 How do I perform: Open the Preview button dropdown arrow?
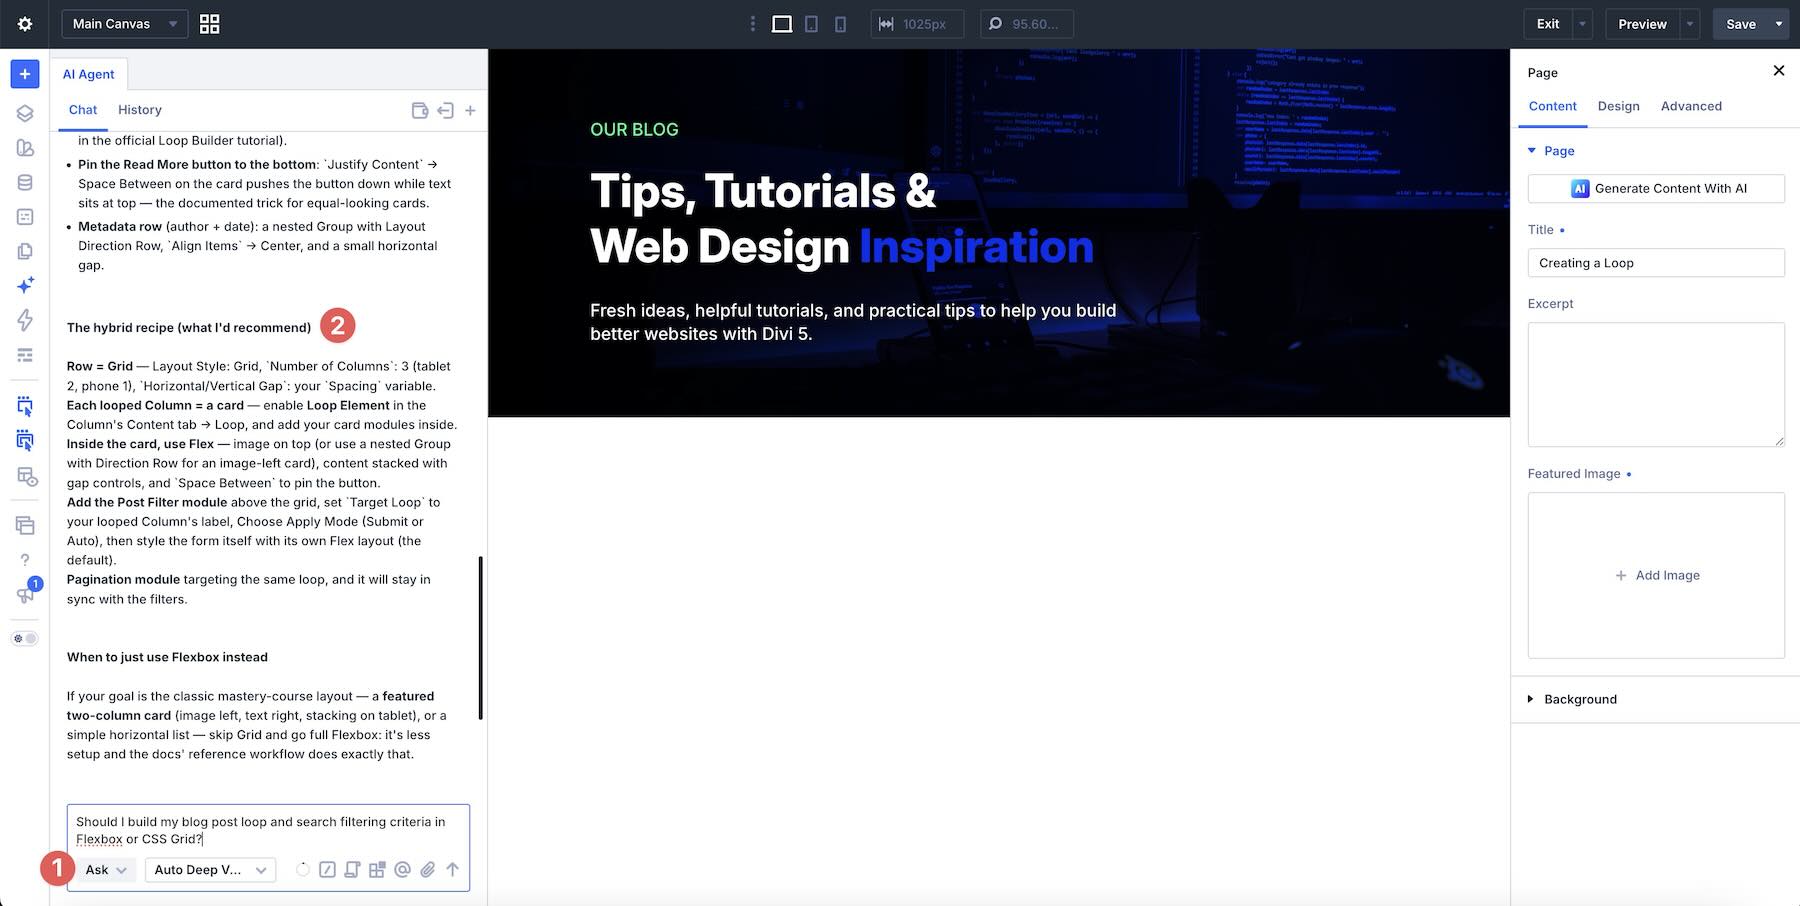[x=1690, y=24]
